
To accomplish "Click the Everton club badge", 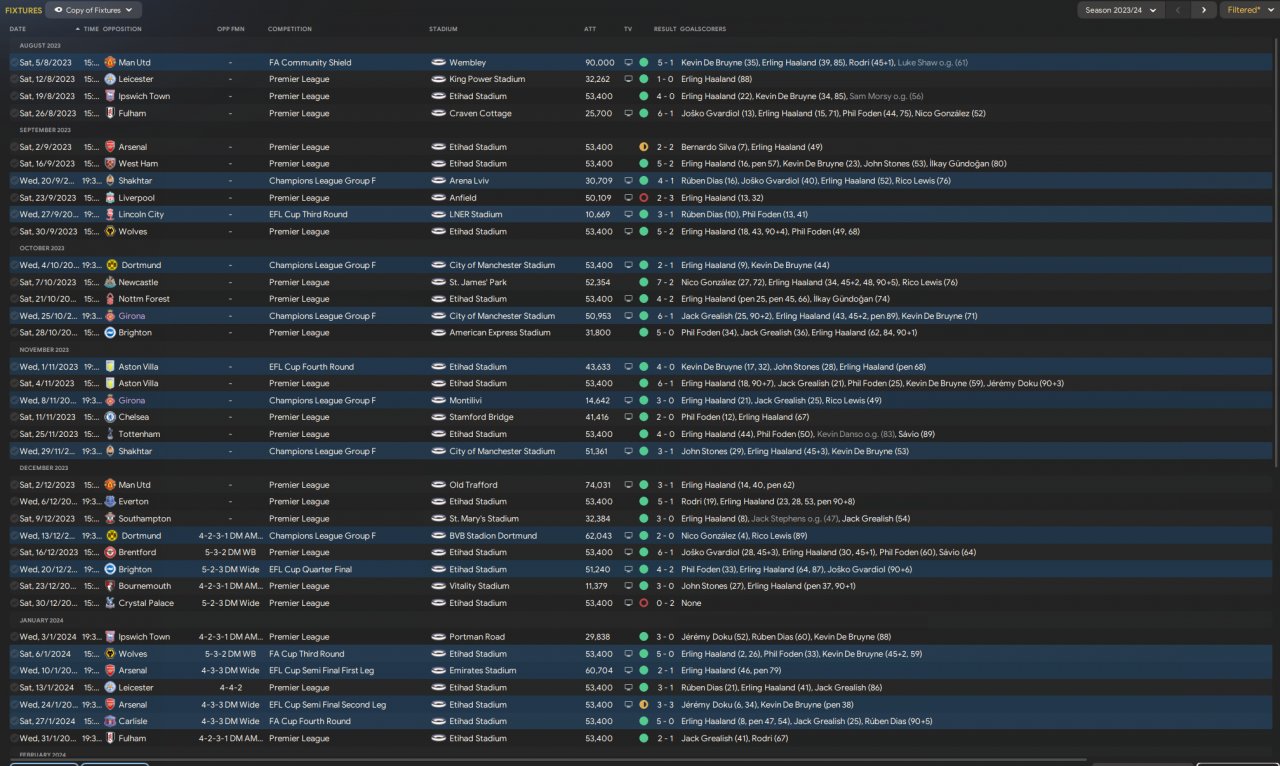I will pyautogui.click(x=110, y=502).
